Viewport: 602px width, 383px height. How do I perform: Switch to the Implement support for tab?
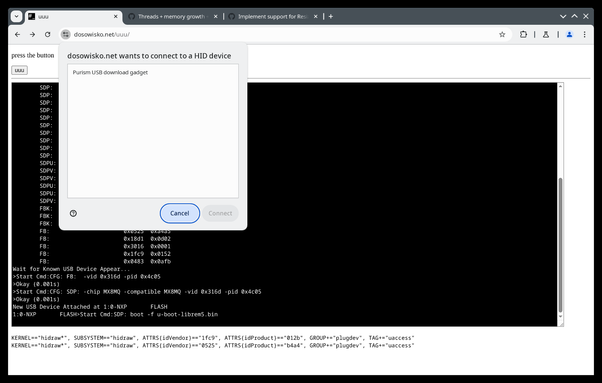coord(273,17)
